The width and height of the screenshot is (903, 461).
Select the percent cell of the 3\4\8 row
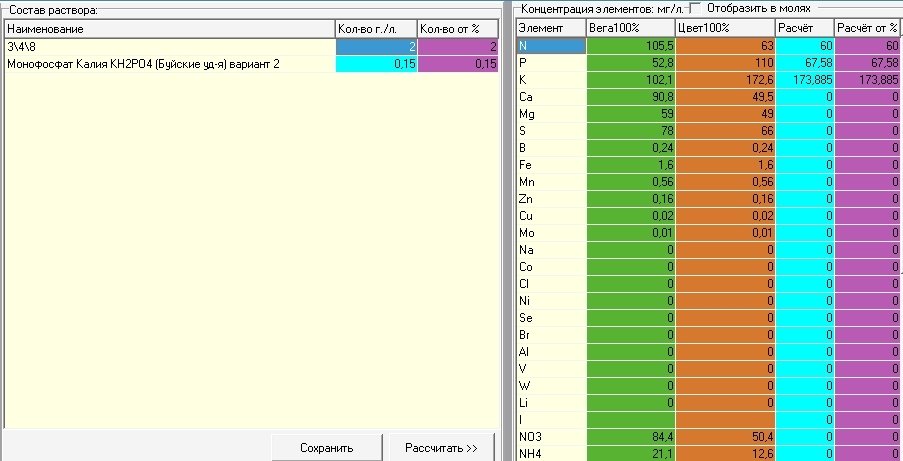click(x=458, y=47)
